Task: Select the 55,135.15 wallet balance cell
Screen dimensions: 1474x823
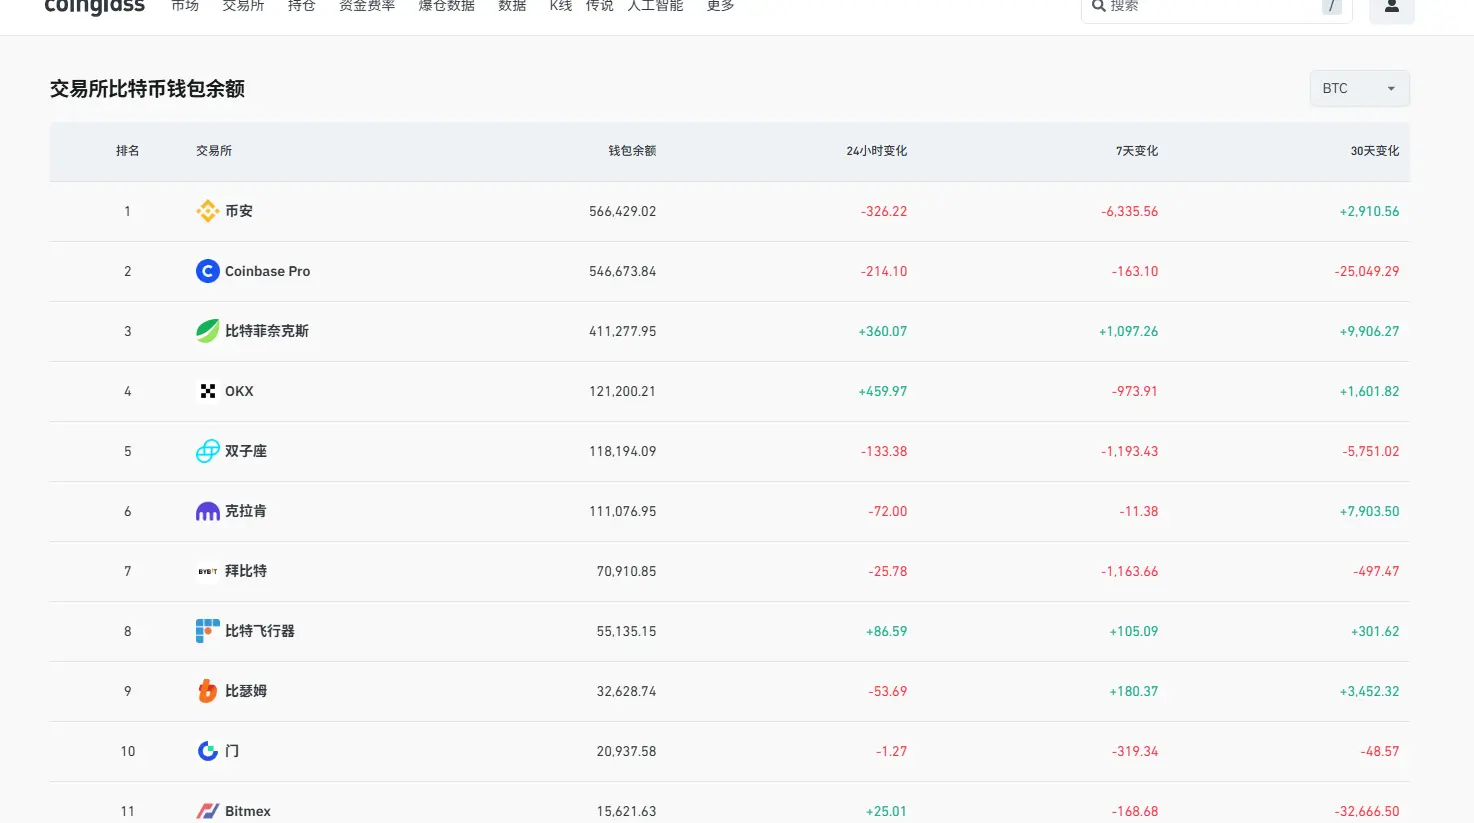Action: 627,631
